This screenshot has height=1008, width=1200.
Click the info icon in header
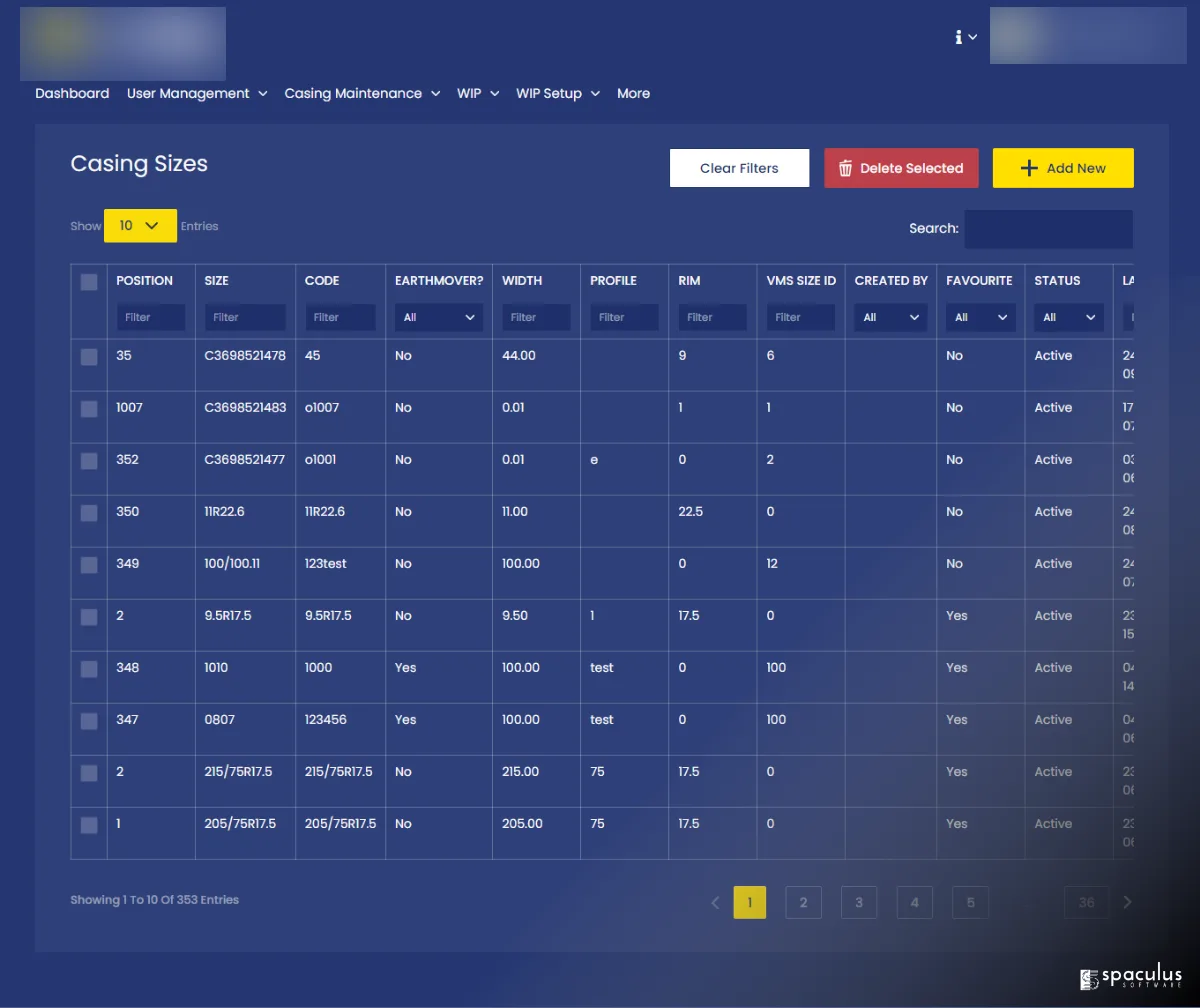[959, 37]
